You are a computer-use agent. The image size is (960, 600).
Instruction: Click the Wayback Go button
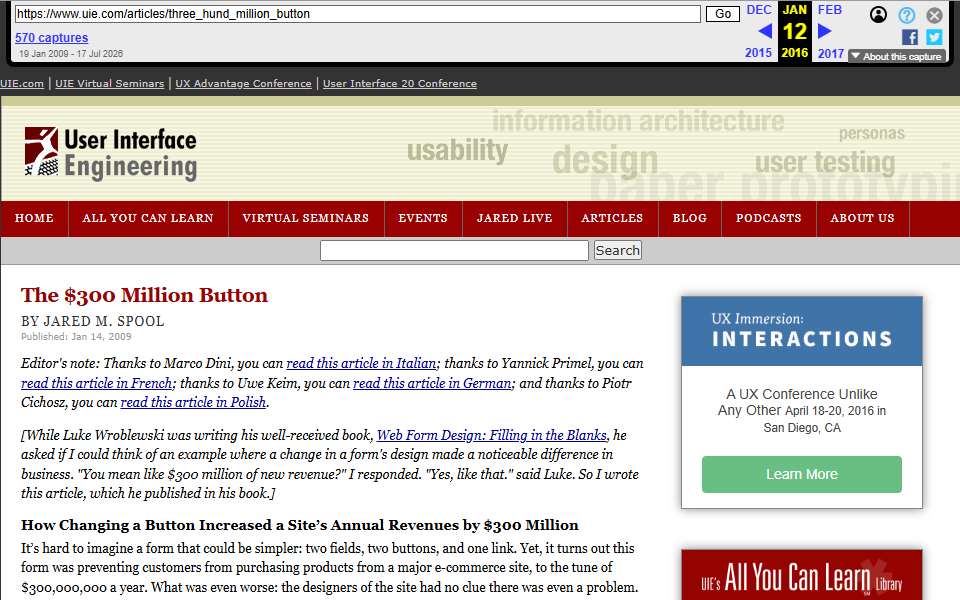click(x=722, y=13)
